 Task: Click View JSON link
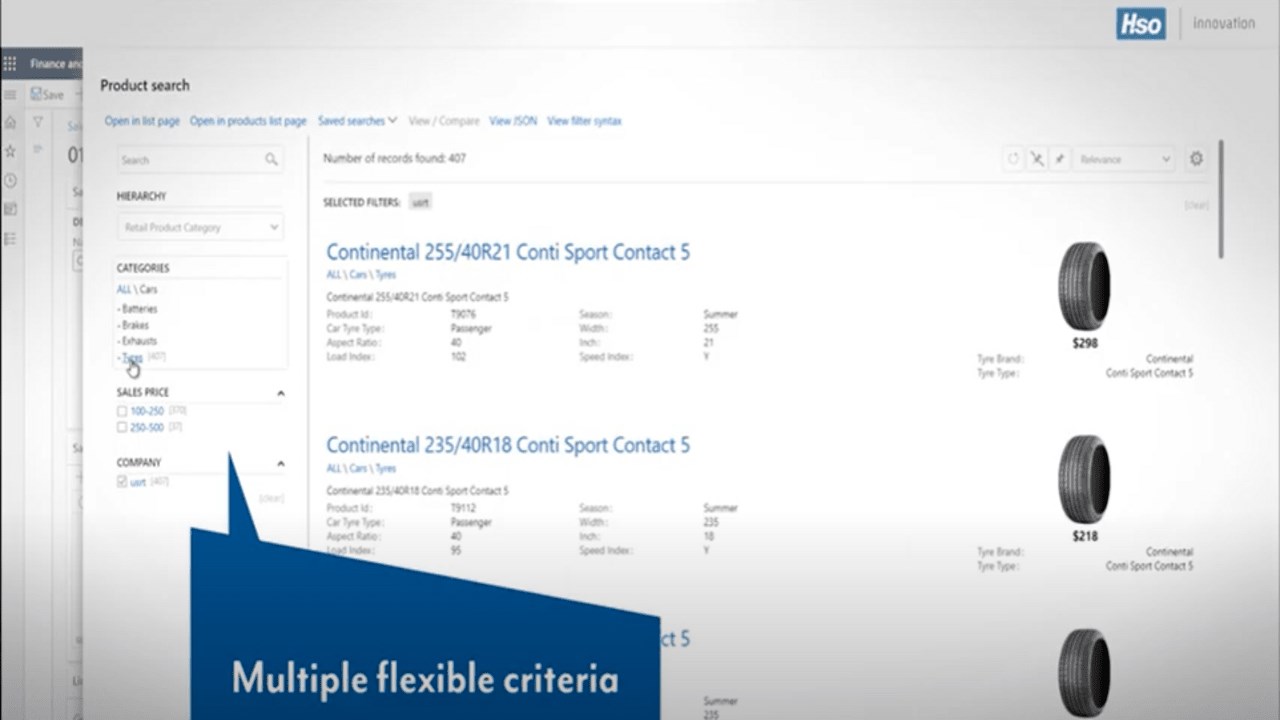pyautogui.click(x=513, y=121)
